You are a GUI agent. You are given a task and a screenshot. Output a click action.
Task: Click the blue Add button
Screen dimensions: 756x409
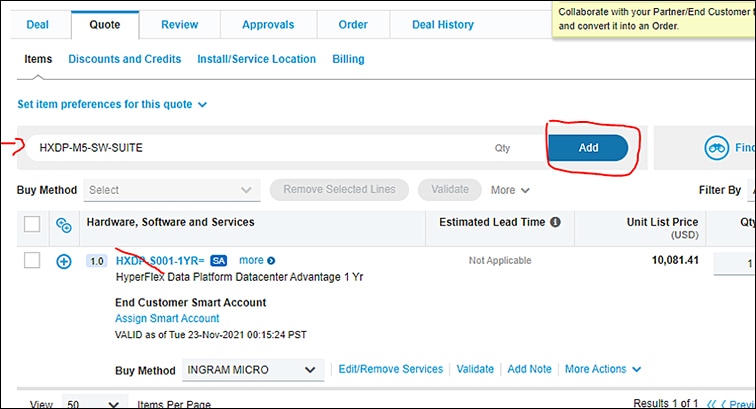[x=588, y=147]
